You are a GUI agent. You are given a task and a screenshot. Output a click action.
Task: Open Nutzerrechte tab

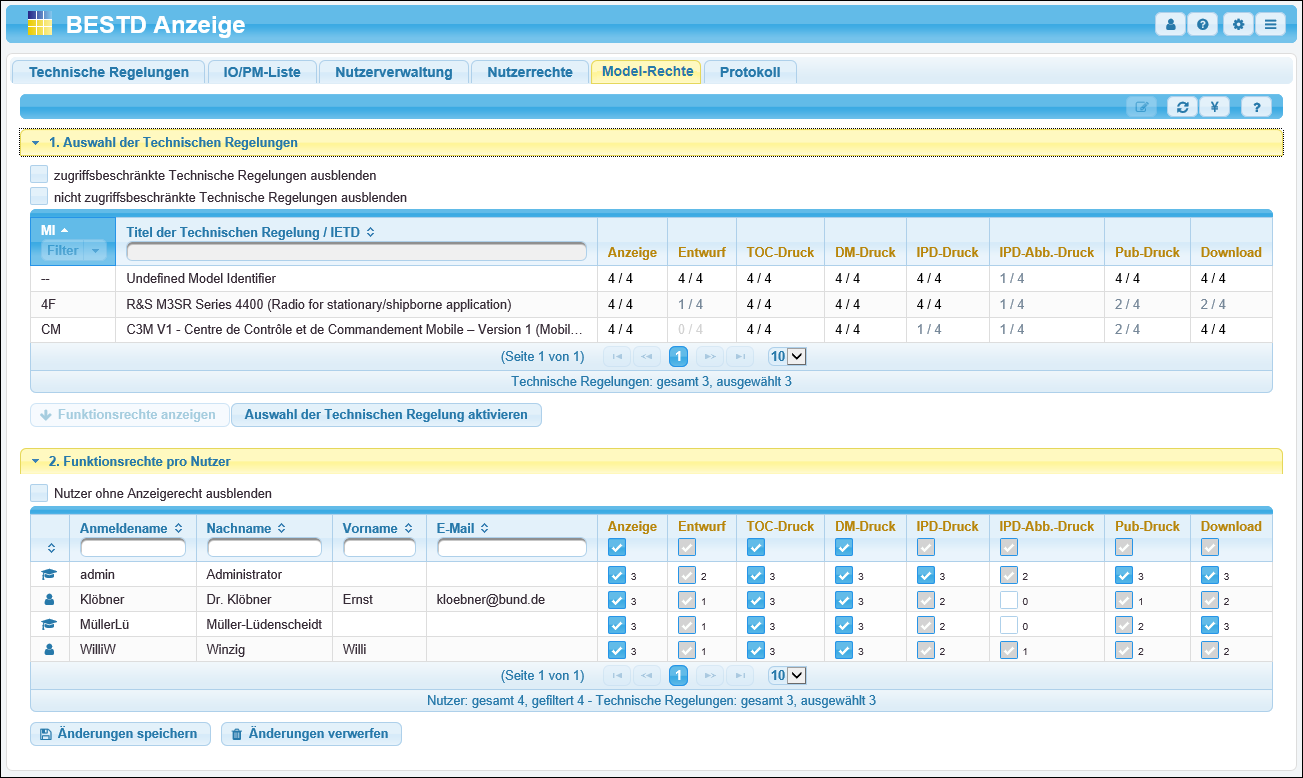[x=530, y=72]
